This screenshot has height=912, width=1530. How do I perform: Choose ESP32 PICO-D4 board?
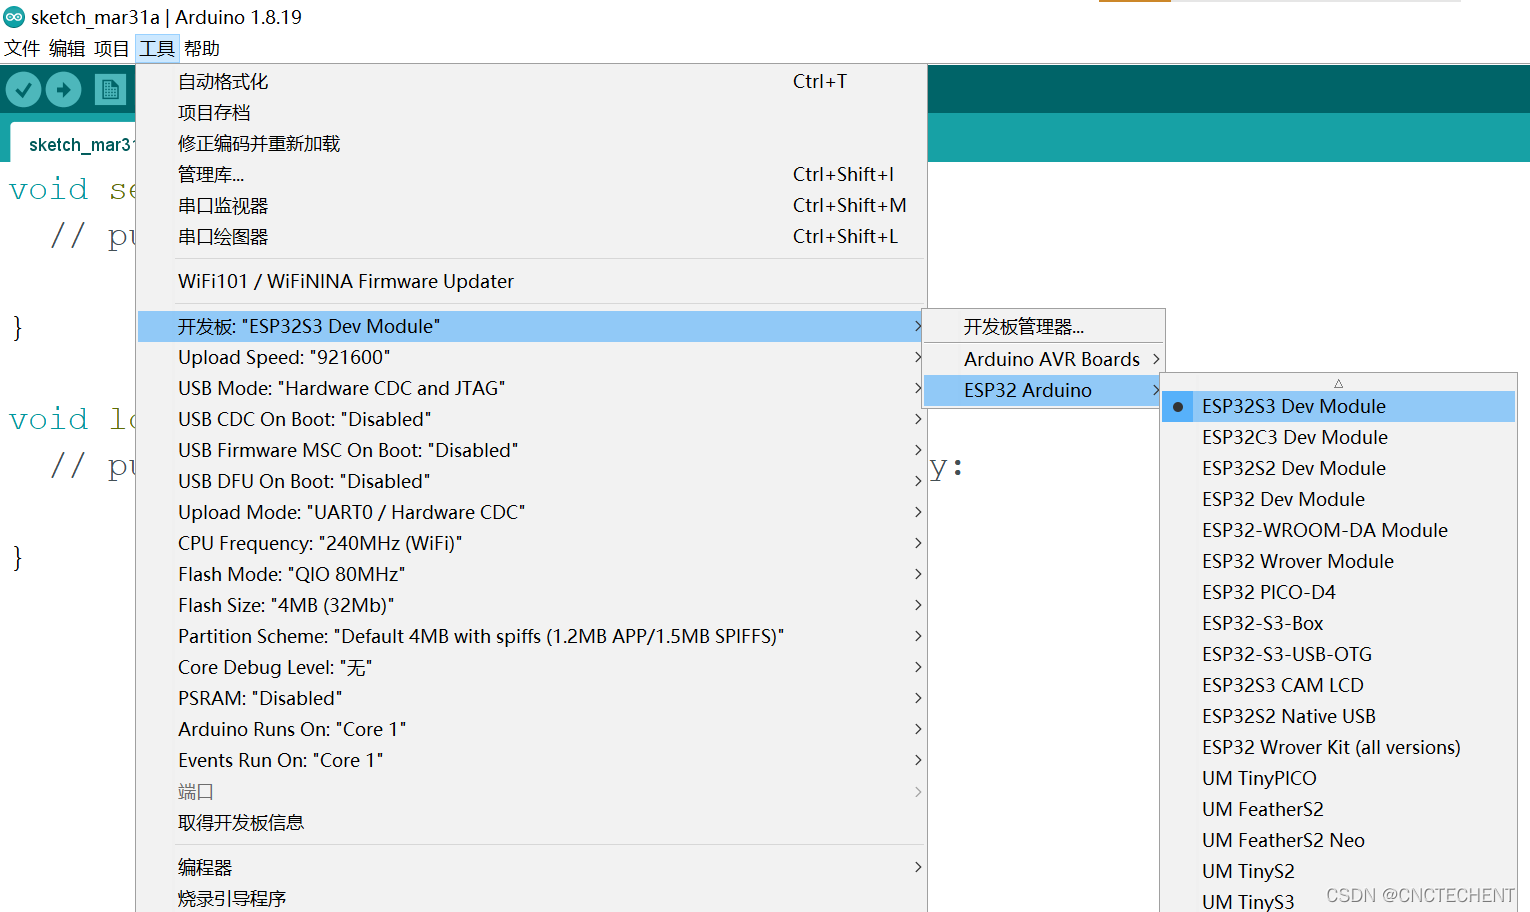1338,592
